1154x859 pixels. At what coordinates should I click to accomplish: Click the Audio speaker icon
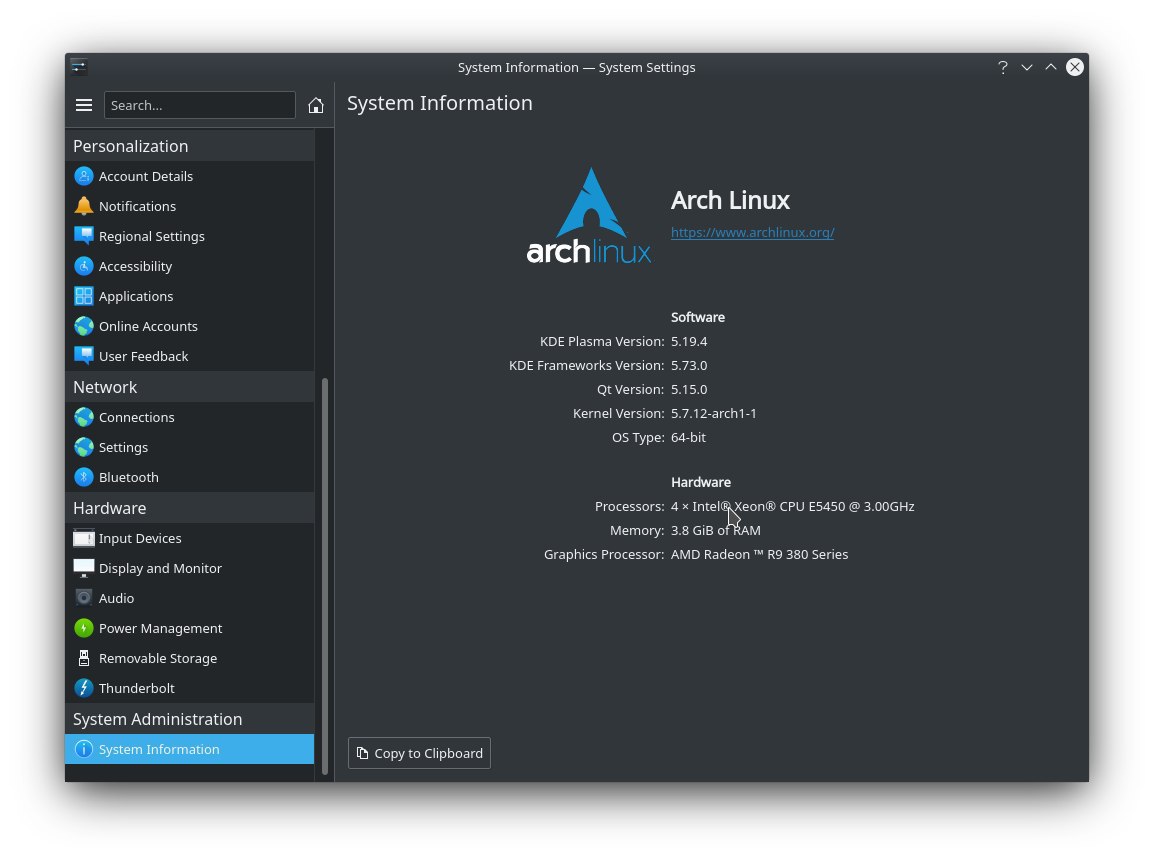click(x=84, y=598)
